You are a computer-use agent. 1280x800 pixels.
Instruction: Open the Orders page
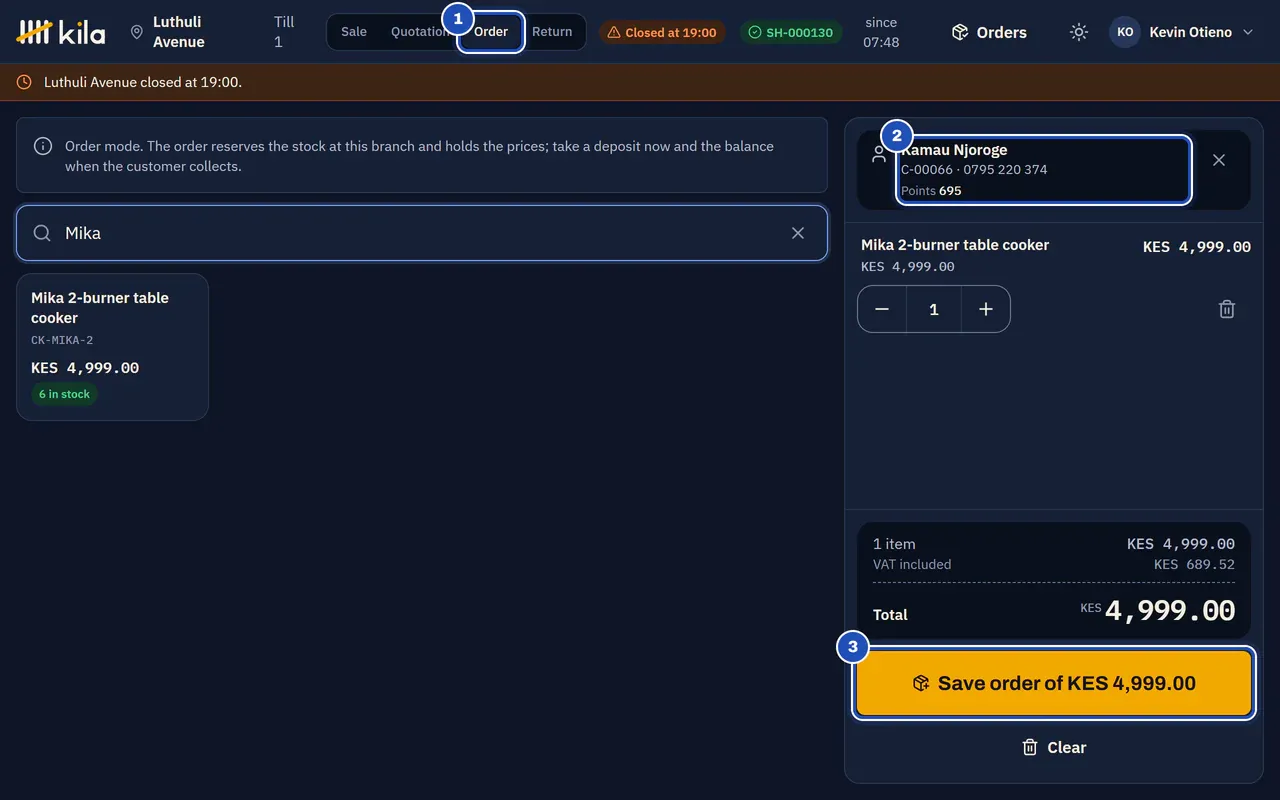click(989, 32)
